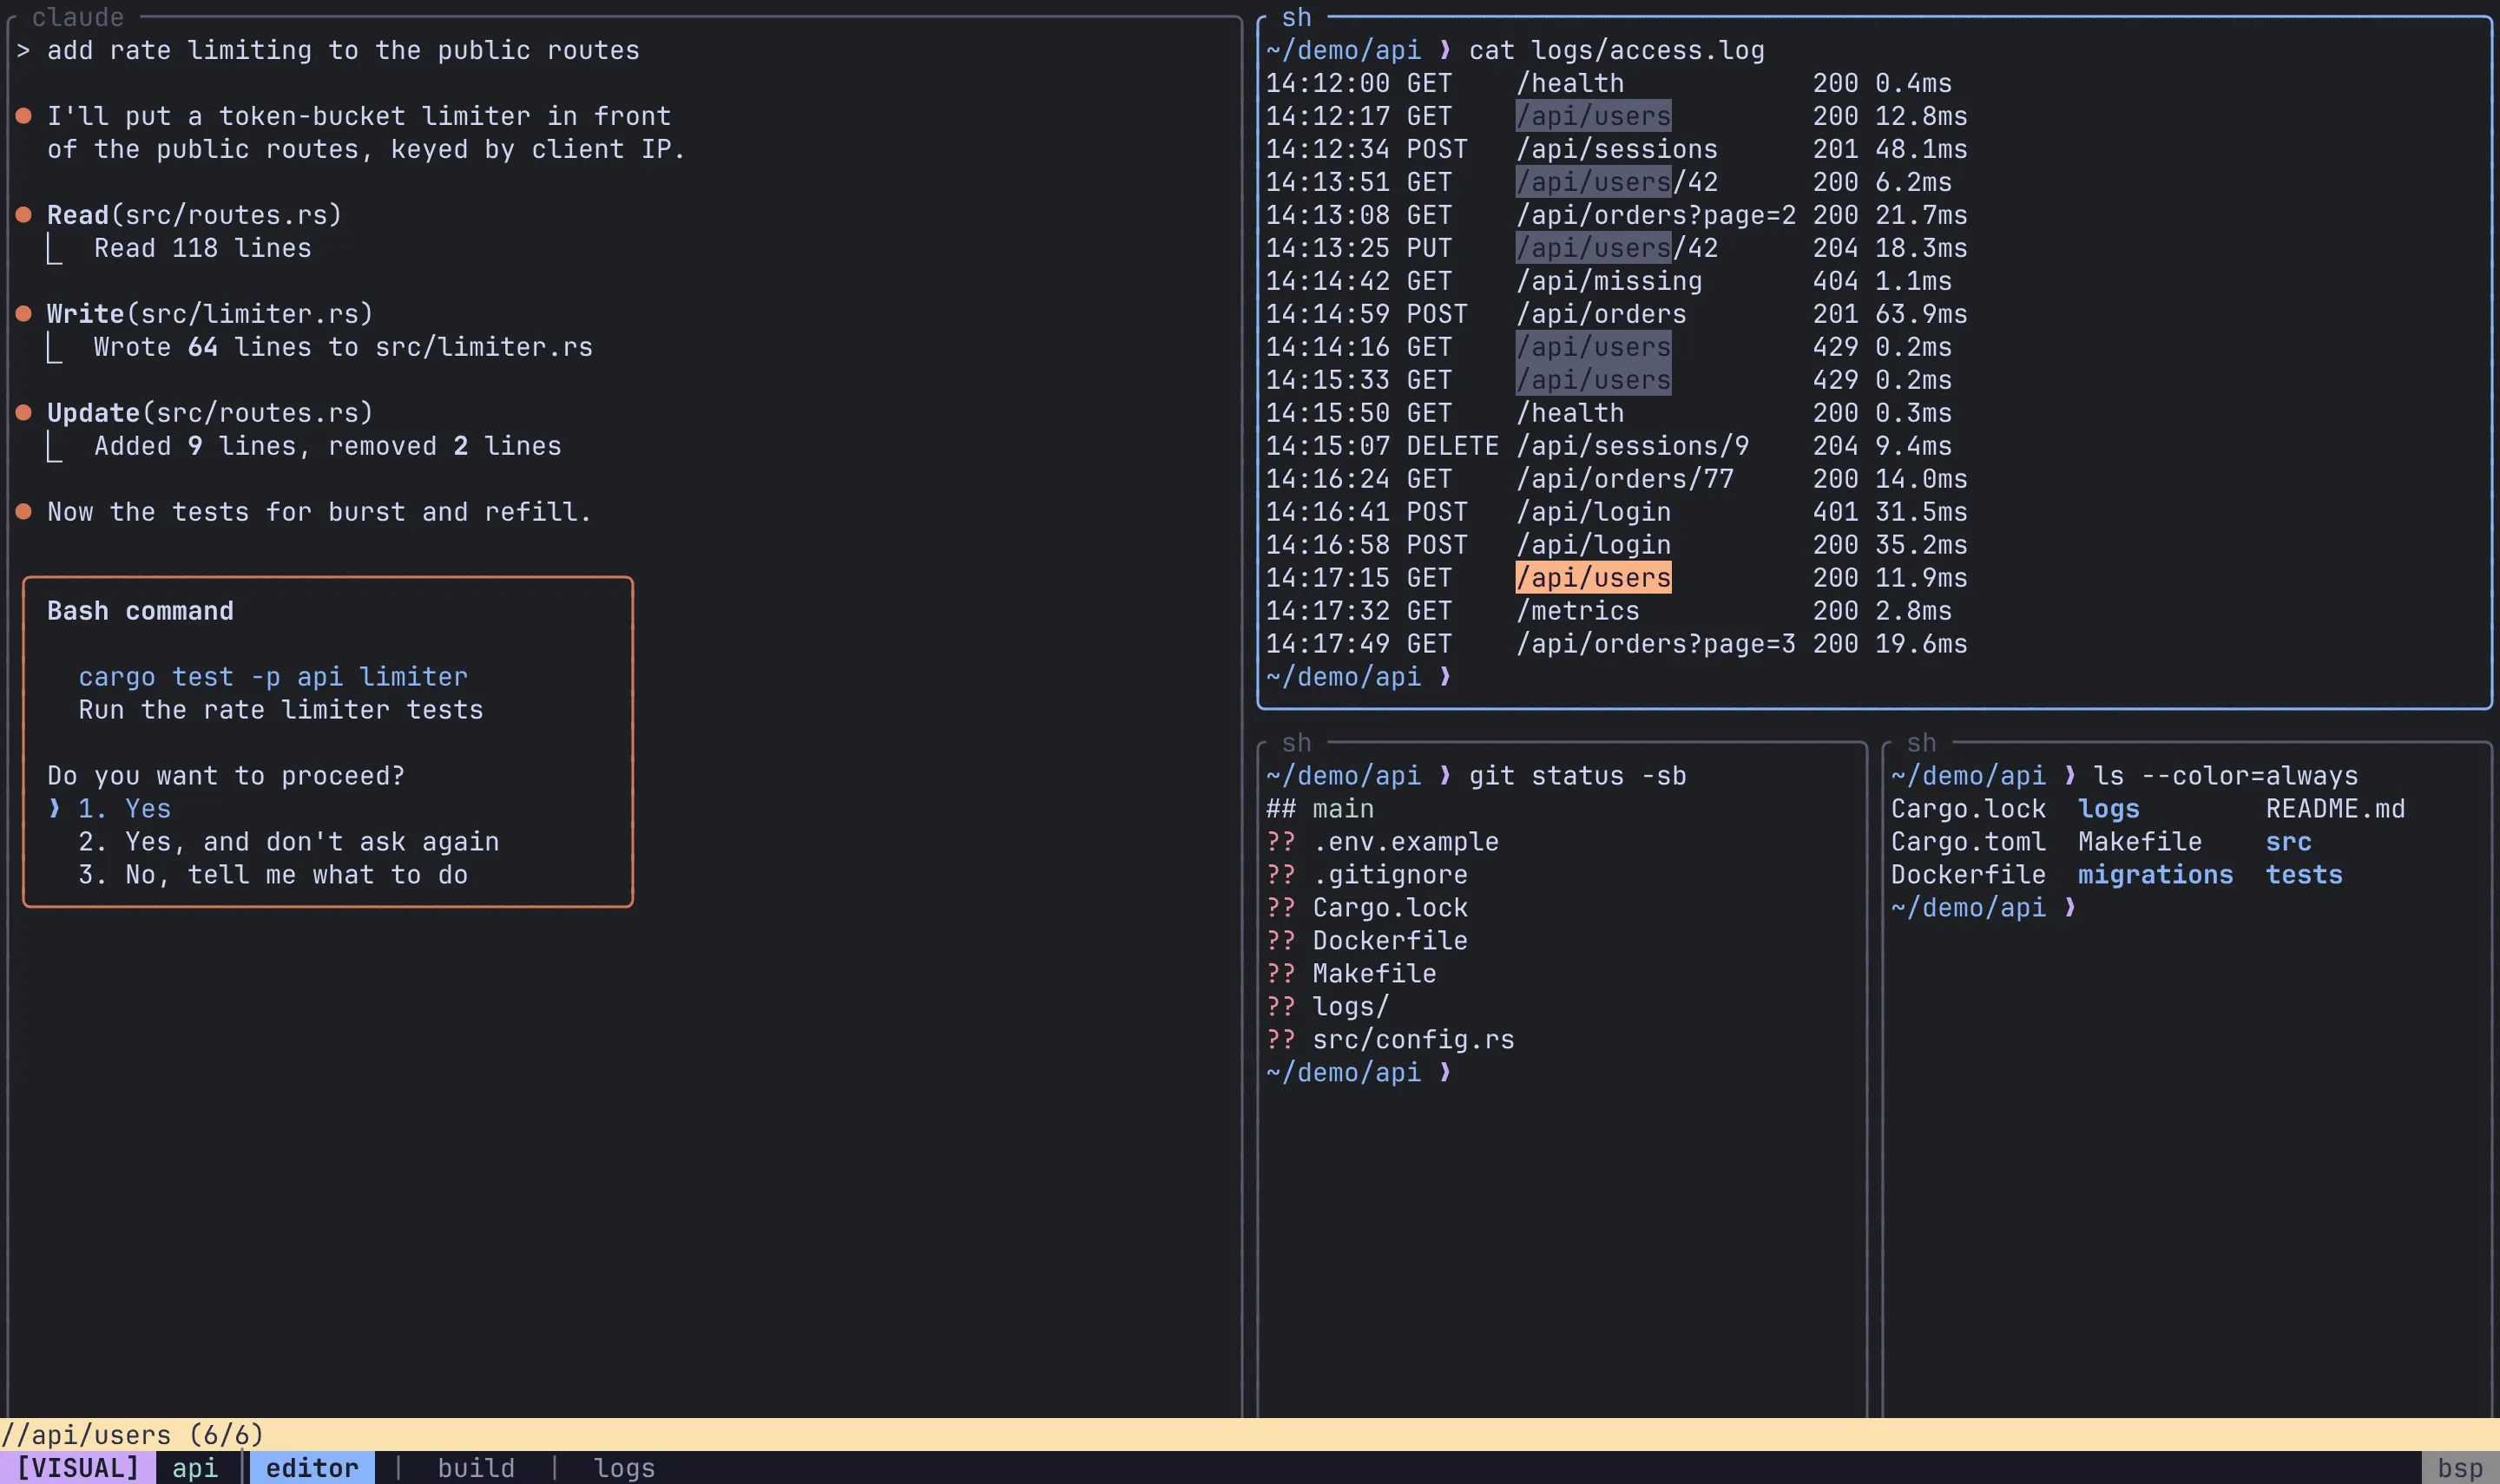
Task: Click the 'claude' pane title
Action: tap(78, 17)
